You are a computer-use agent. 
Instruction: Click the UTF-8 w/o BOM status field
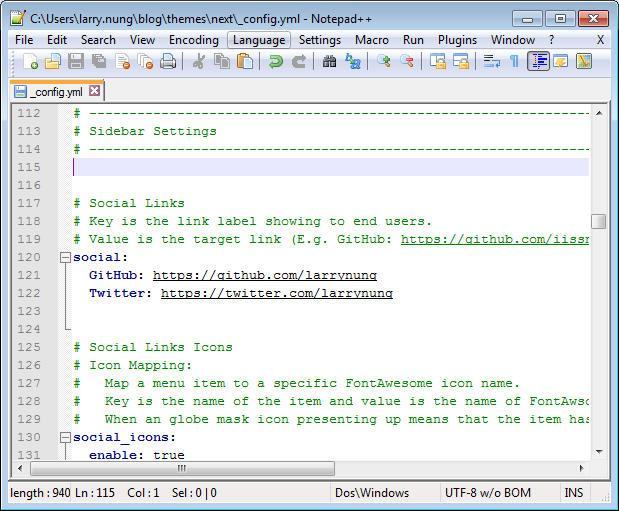pyautogui.click(x=499, y=493)
